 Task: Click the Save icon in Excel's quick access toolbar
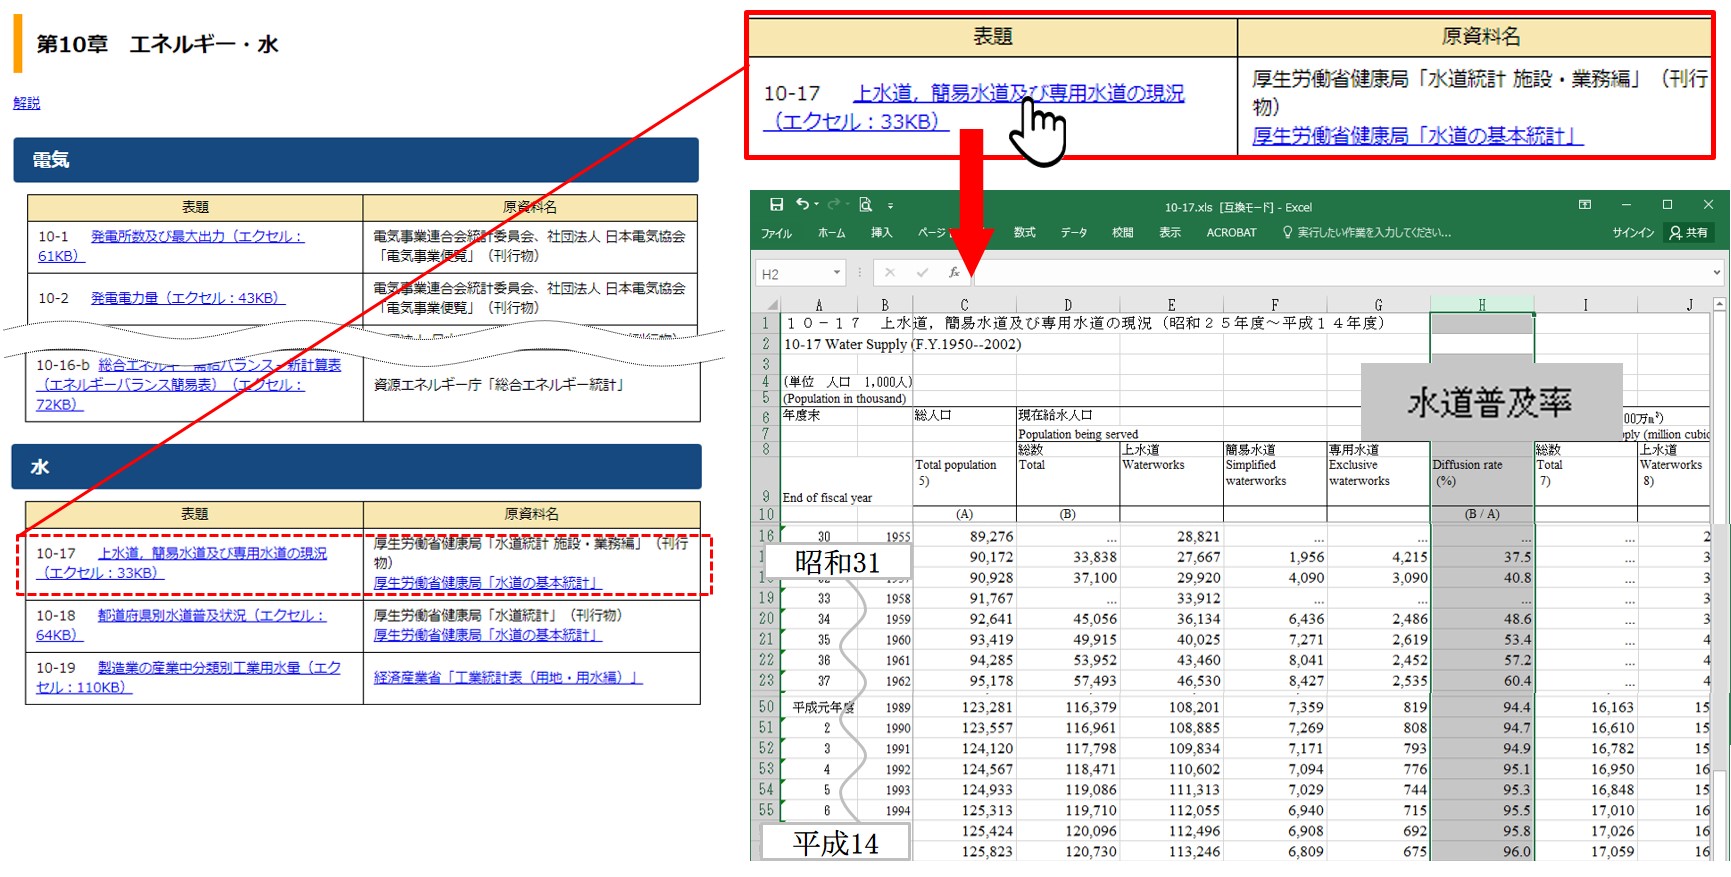point(776,205)
